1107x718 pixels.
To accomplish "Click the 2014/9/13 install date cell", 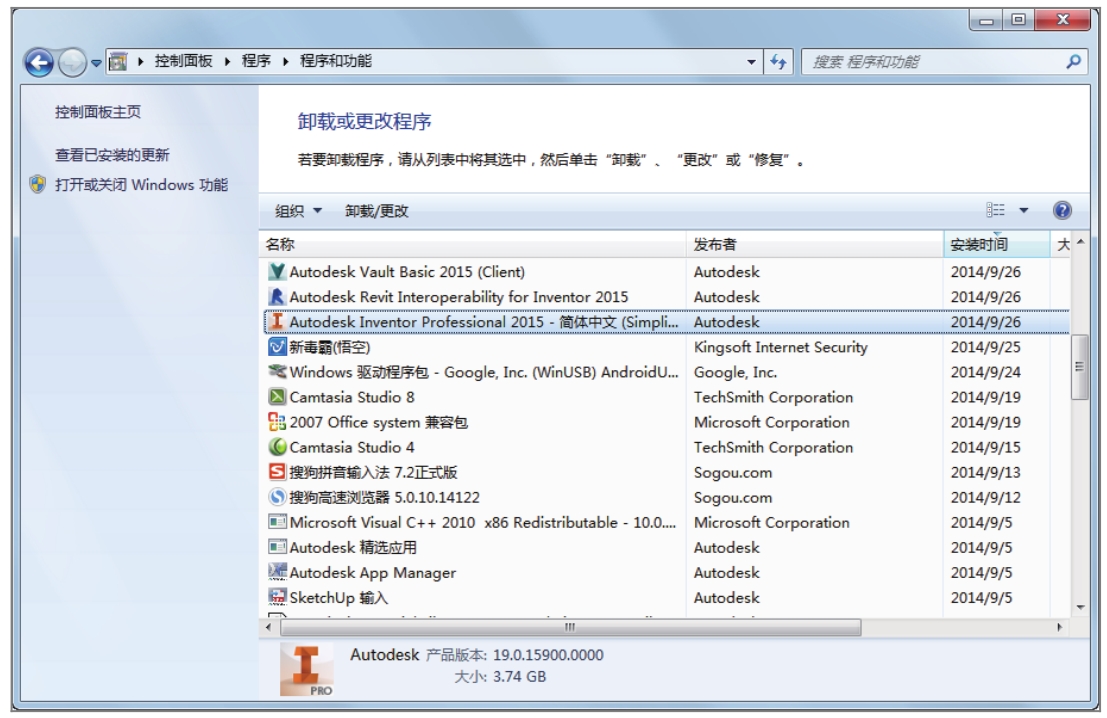I will tap(986, 472).
